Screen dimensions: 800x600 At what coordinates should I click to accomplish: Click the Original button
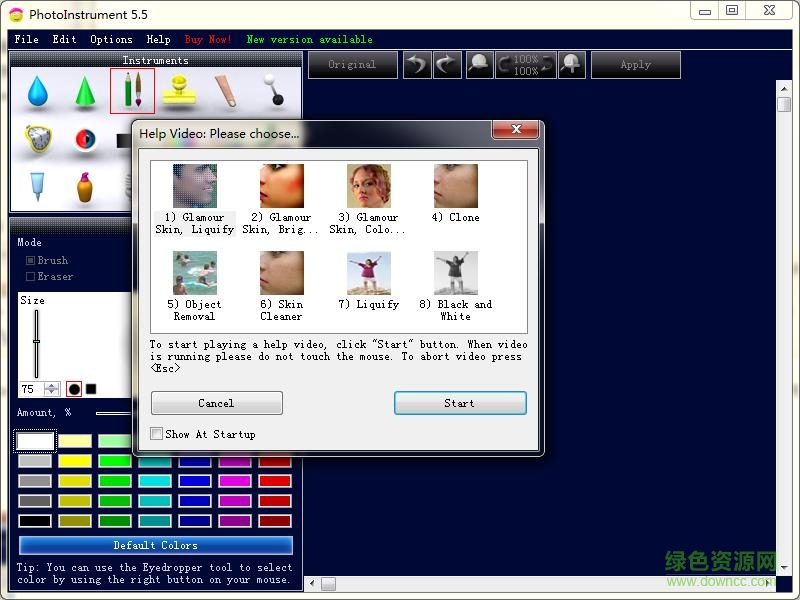pyautogui.click(x=353, y=65)
